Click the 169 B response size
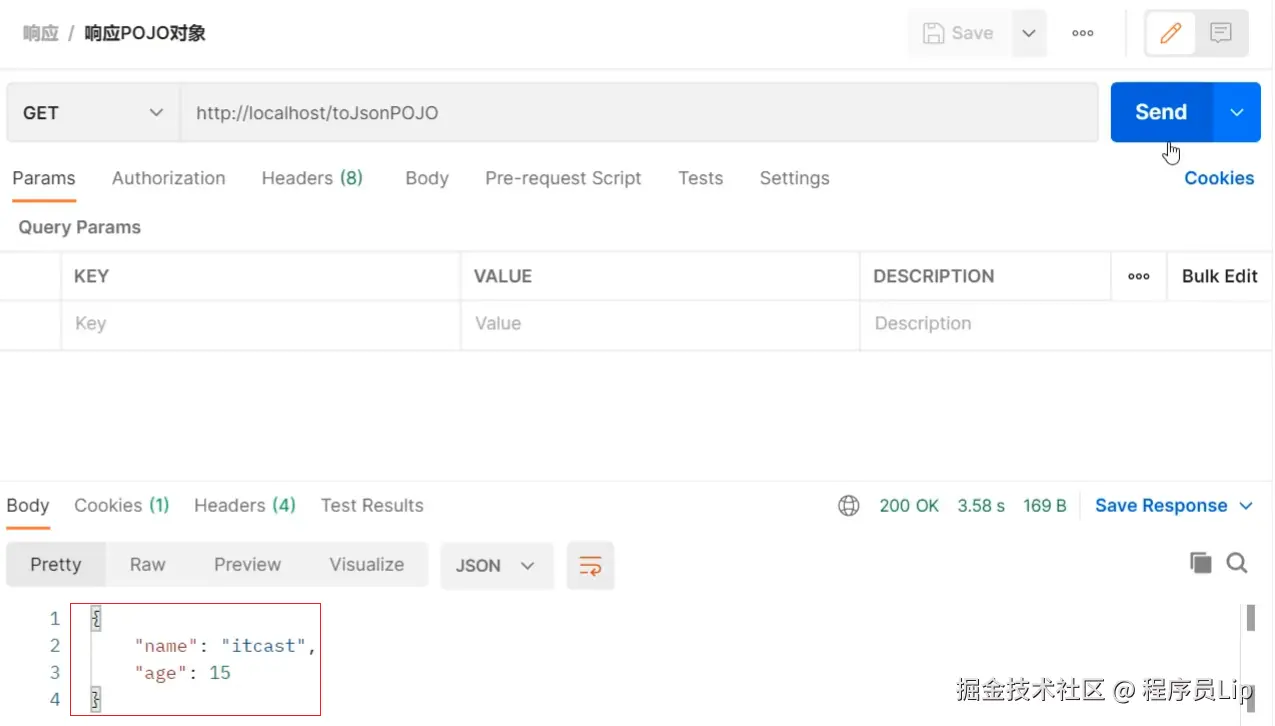The image size is (1275, 726). point(1045,506)
